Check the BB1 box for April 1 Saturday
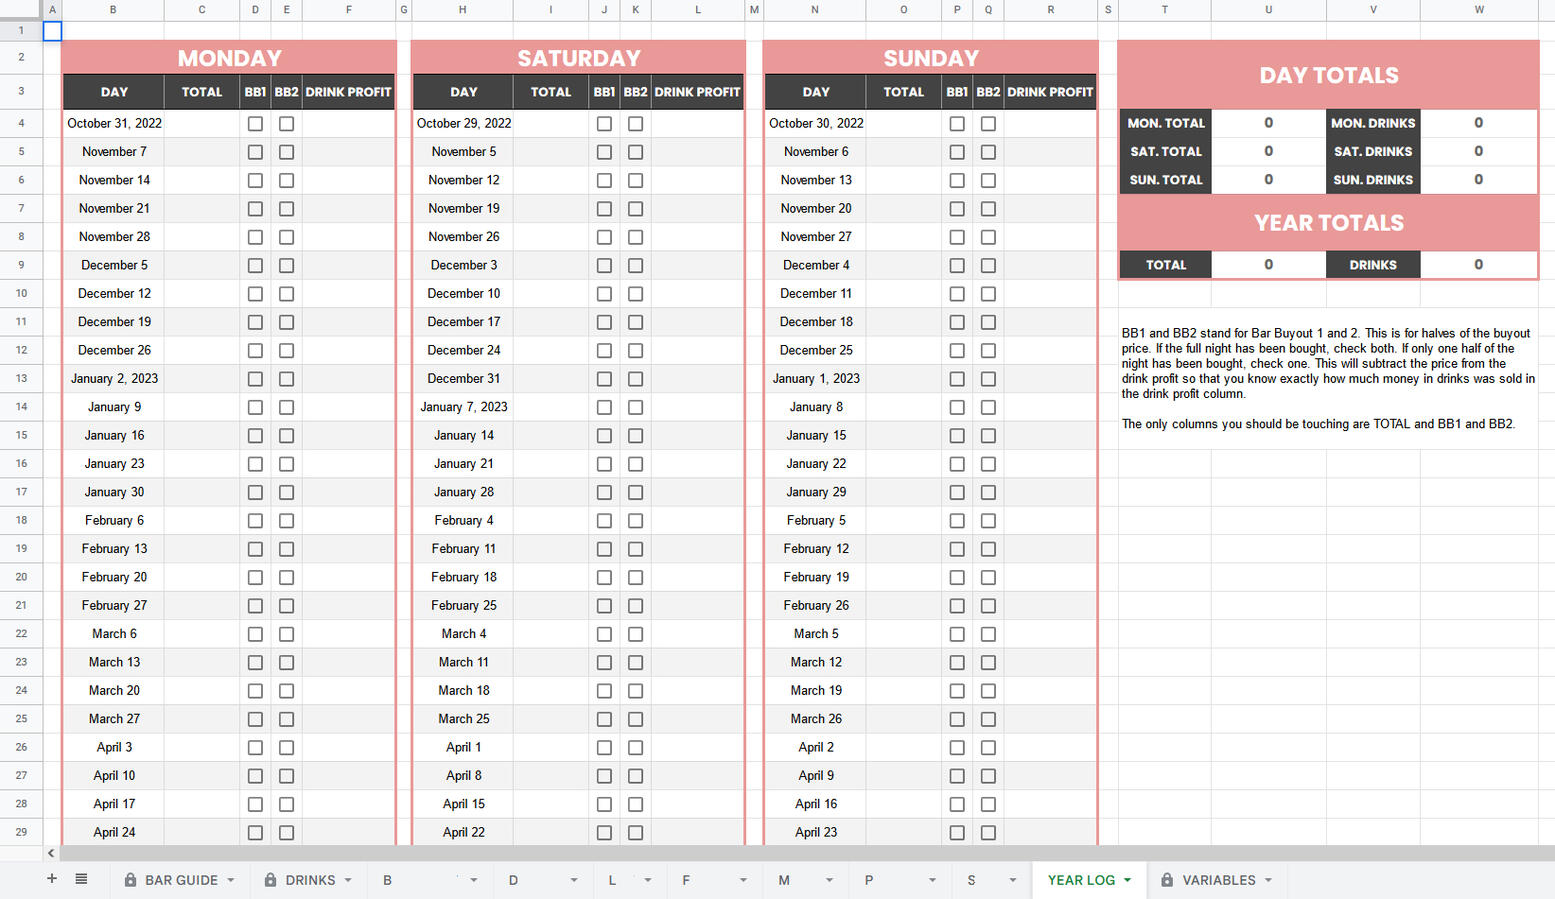The image size is (1555, 899). [604, 747]
